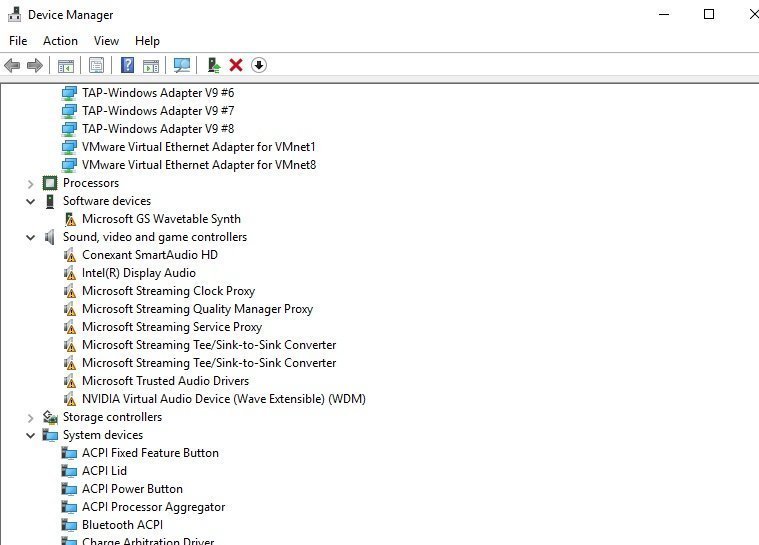Expand the Storage controllers category
759x545 pixels.
[x=30, y=418]
